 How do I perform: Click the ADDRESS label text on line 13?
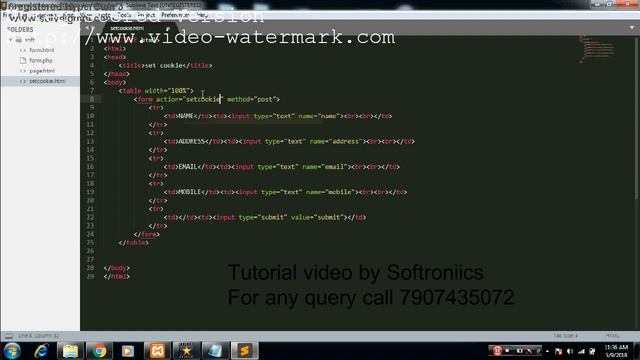[x=191, y=141]
